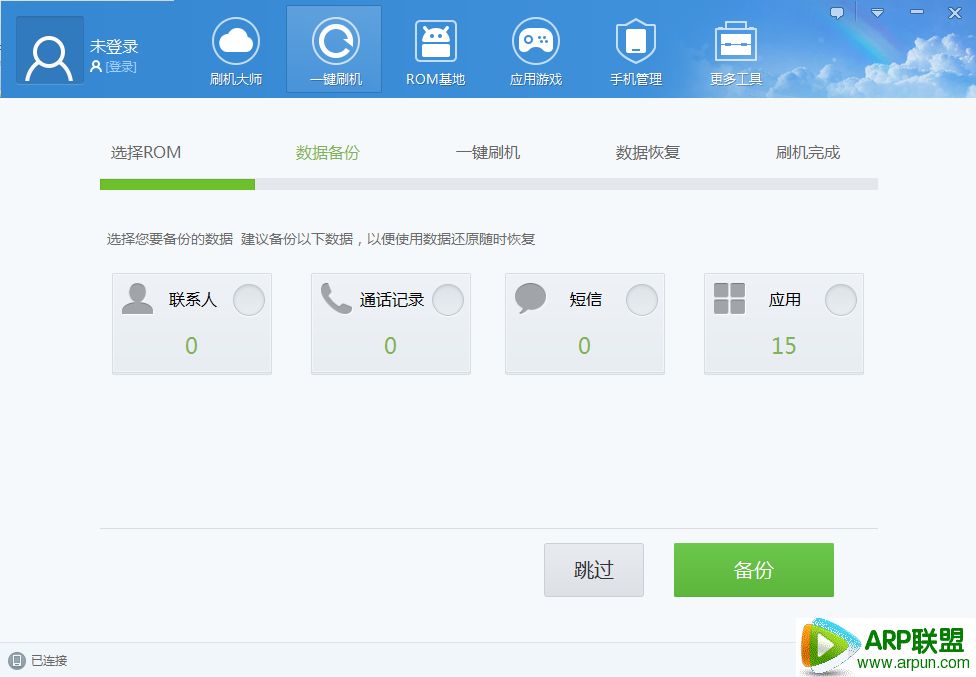The width and height of the screenshot is (976, 677).
Task: Open the feedback speech bubble icon
Action: [x=837, y=13]
